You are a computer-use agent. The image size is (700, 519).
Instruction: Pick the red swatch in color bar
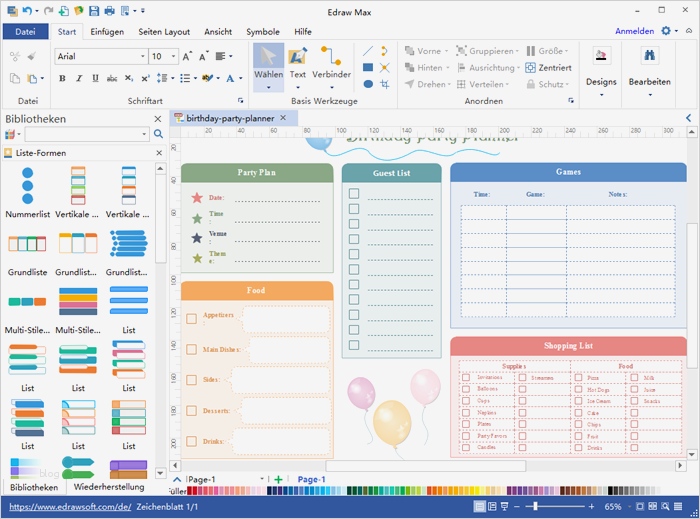[190, 491]
